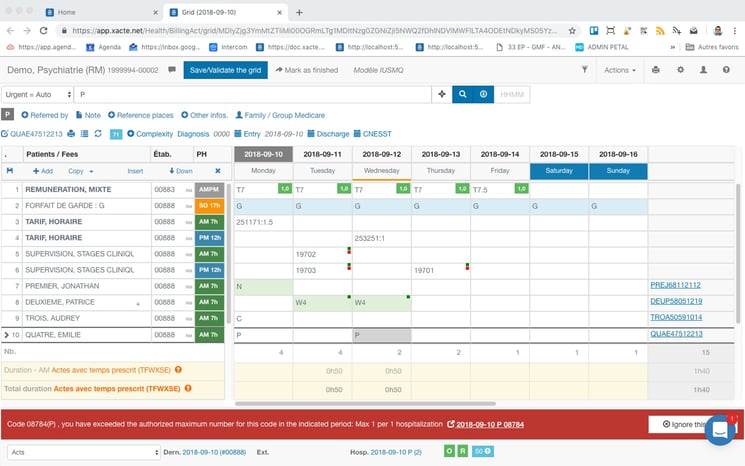Click the blue 50 info badge
The height and width of the screenshot is (466, 745).
click(483, 451)
